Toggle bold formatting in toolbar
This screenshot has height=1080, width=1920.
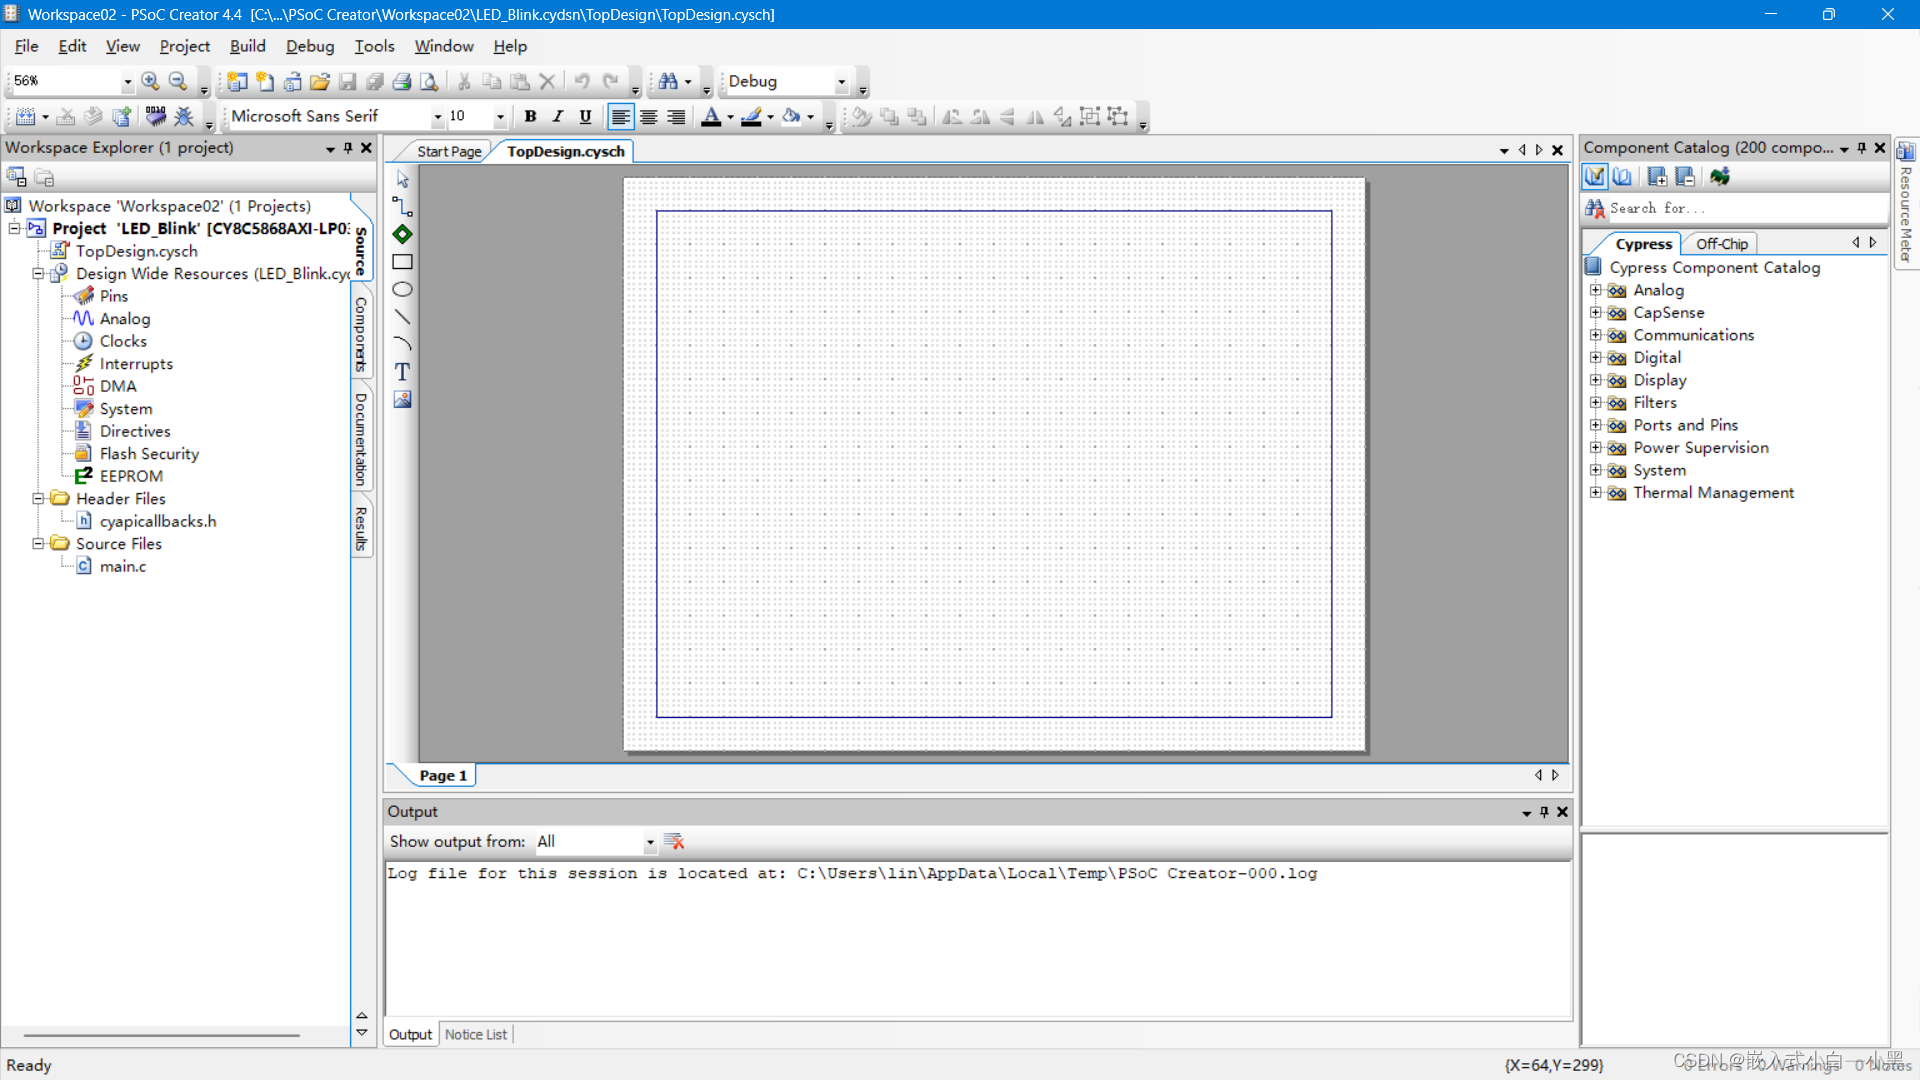point(531,116)
